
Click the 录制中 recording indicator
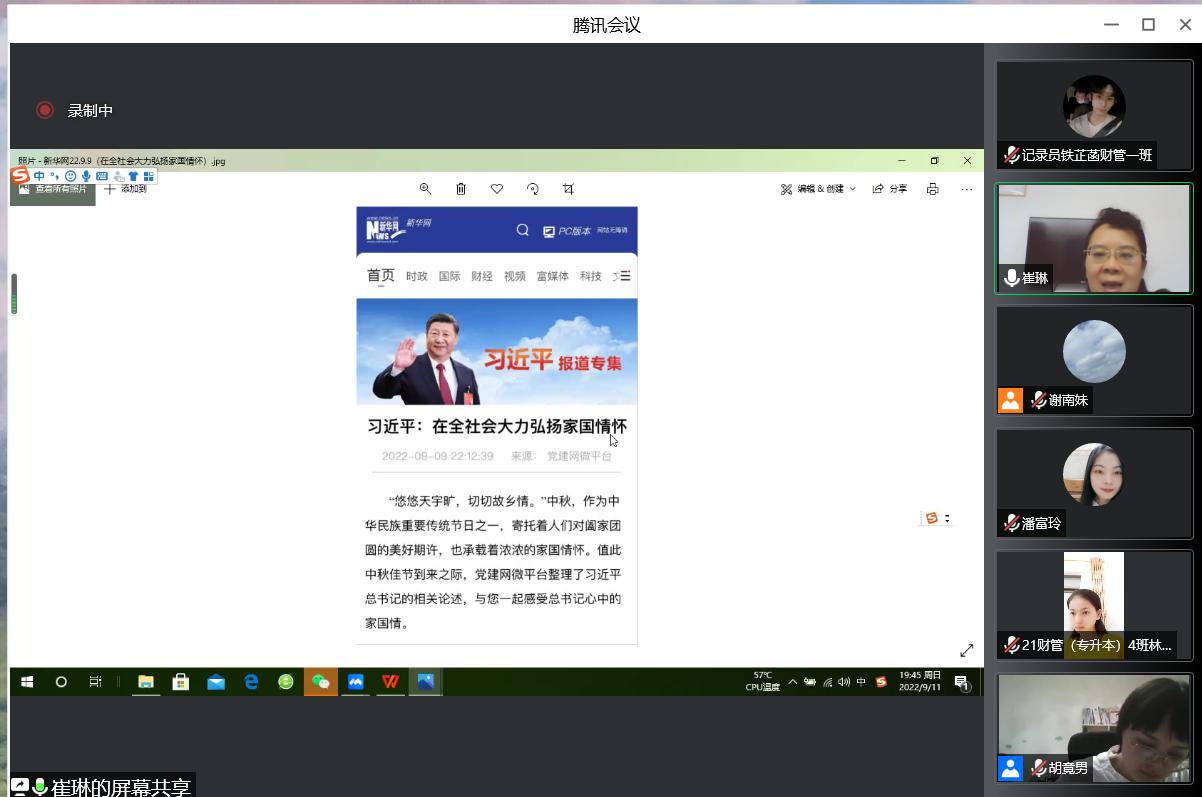point(75,111)
